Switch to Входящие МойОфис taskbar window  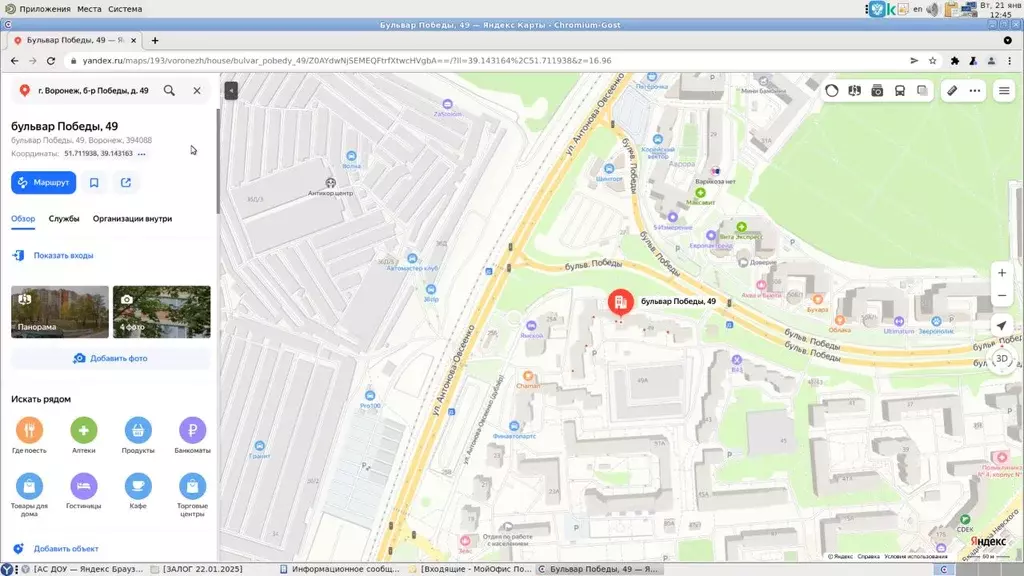click(x=470, y=569)
